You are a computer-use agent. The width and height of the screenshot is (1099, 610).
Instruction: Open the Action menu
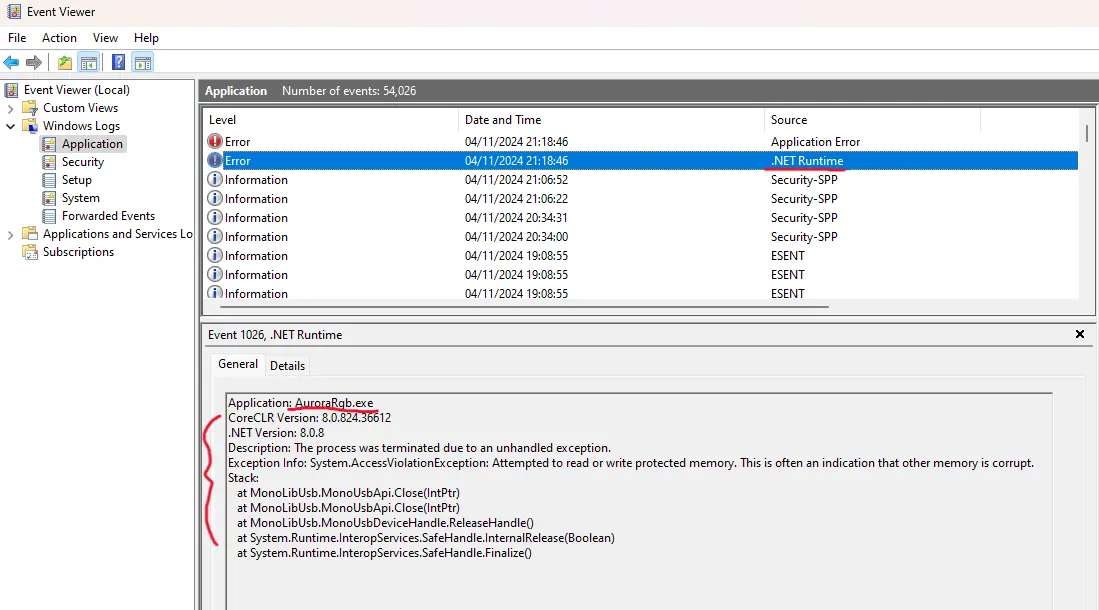[x=59, y=38]
